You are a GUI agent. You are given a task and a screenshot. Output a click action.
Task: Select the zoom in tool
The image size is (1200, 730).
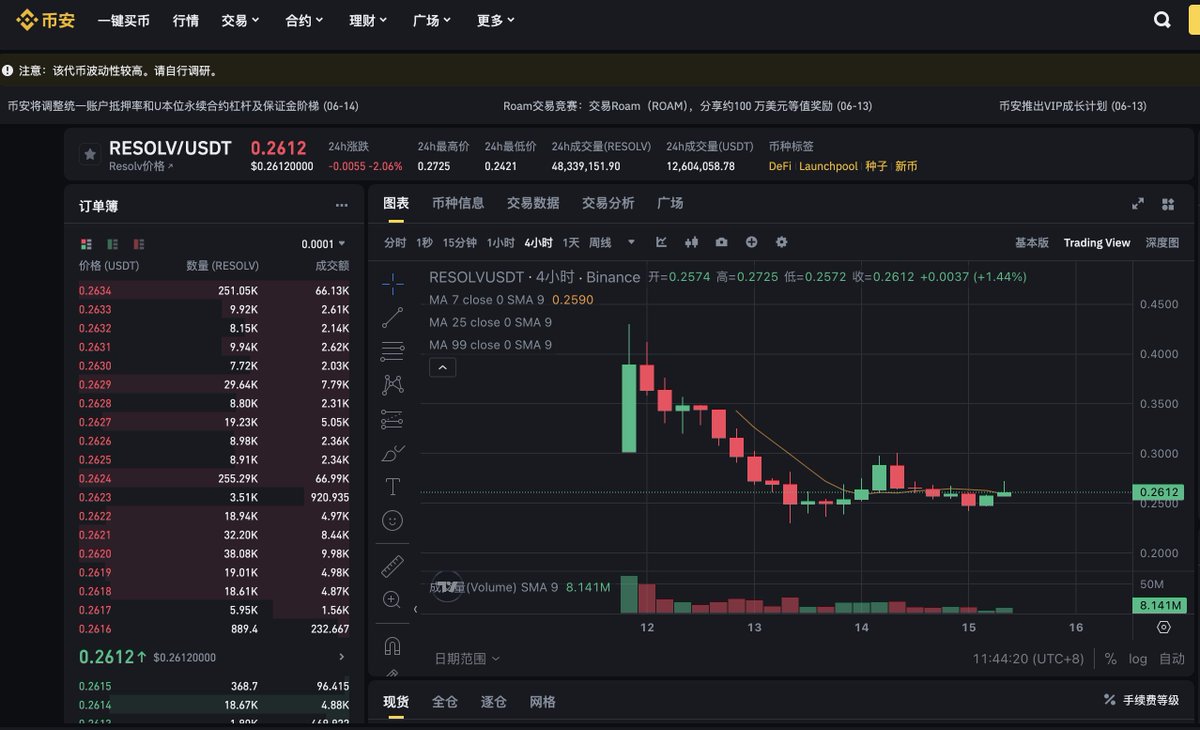(392, 600)
